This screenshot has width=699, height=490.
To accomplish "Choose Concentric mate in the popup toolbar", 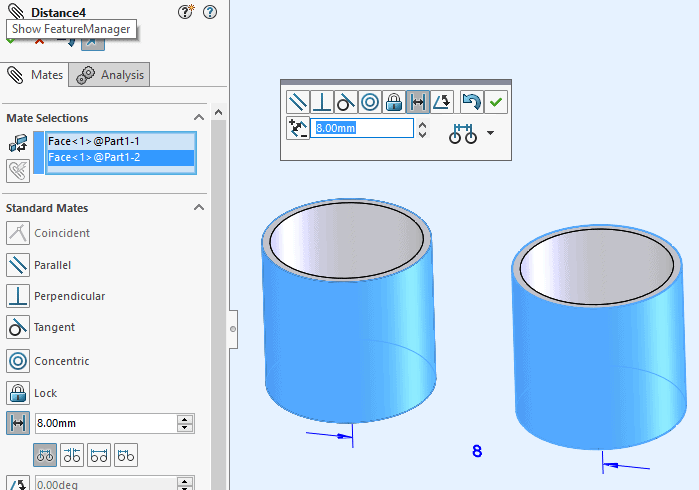I will coord(370,101).
